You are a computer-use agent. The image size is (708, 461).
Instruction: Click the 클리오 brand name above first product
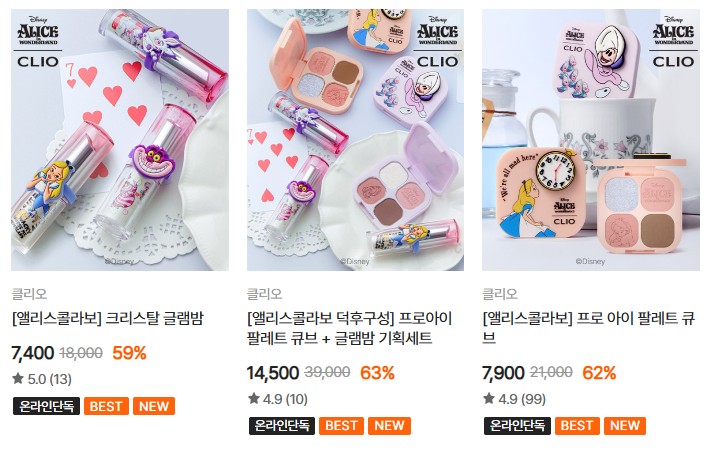tap(29, 294)
